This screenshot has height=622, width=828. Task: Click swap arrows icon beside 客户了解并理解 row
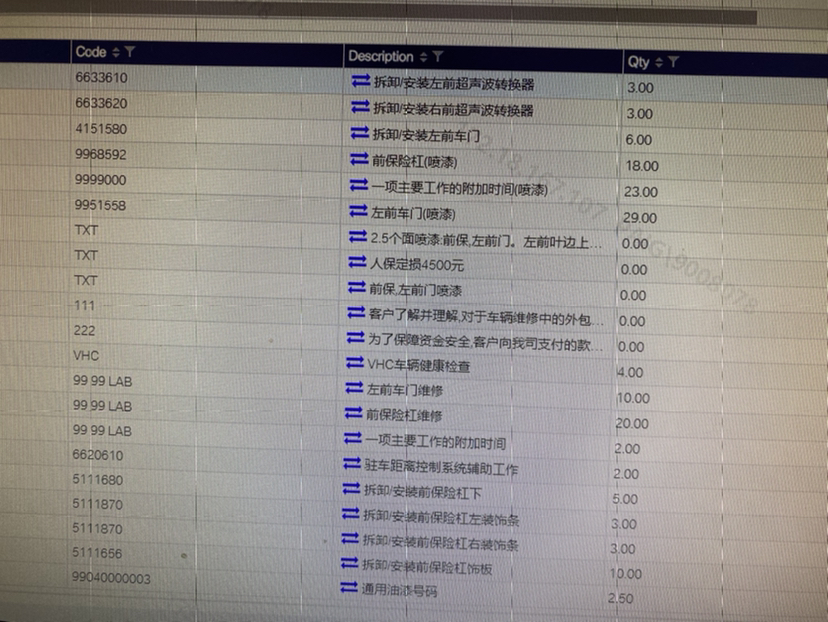tap(356, 312)
